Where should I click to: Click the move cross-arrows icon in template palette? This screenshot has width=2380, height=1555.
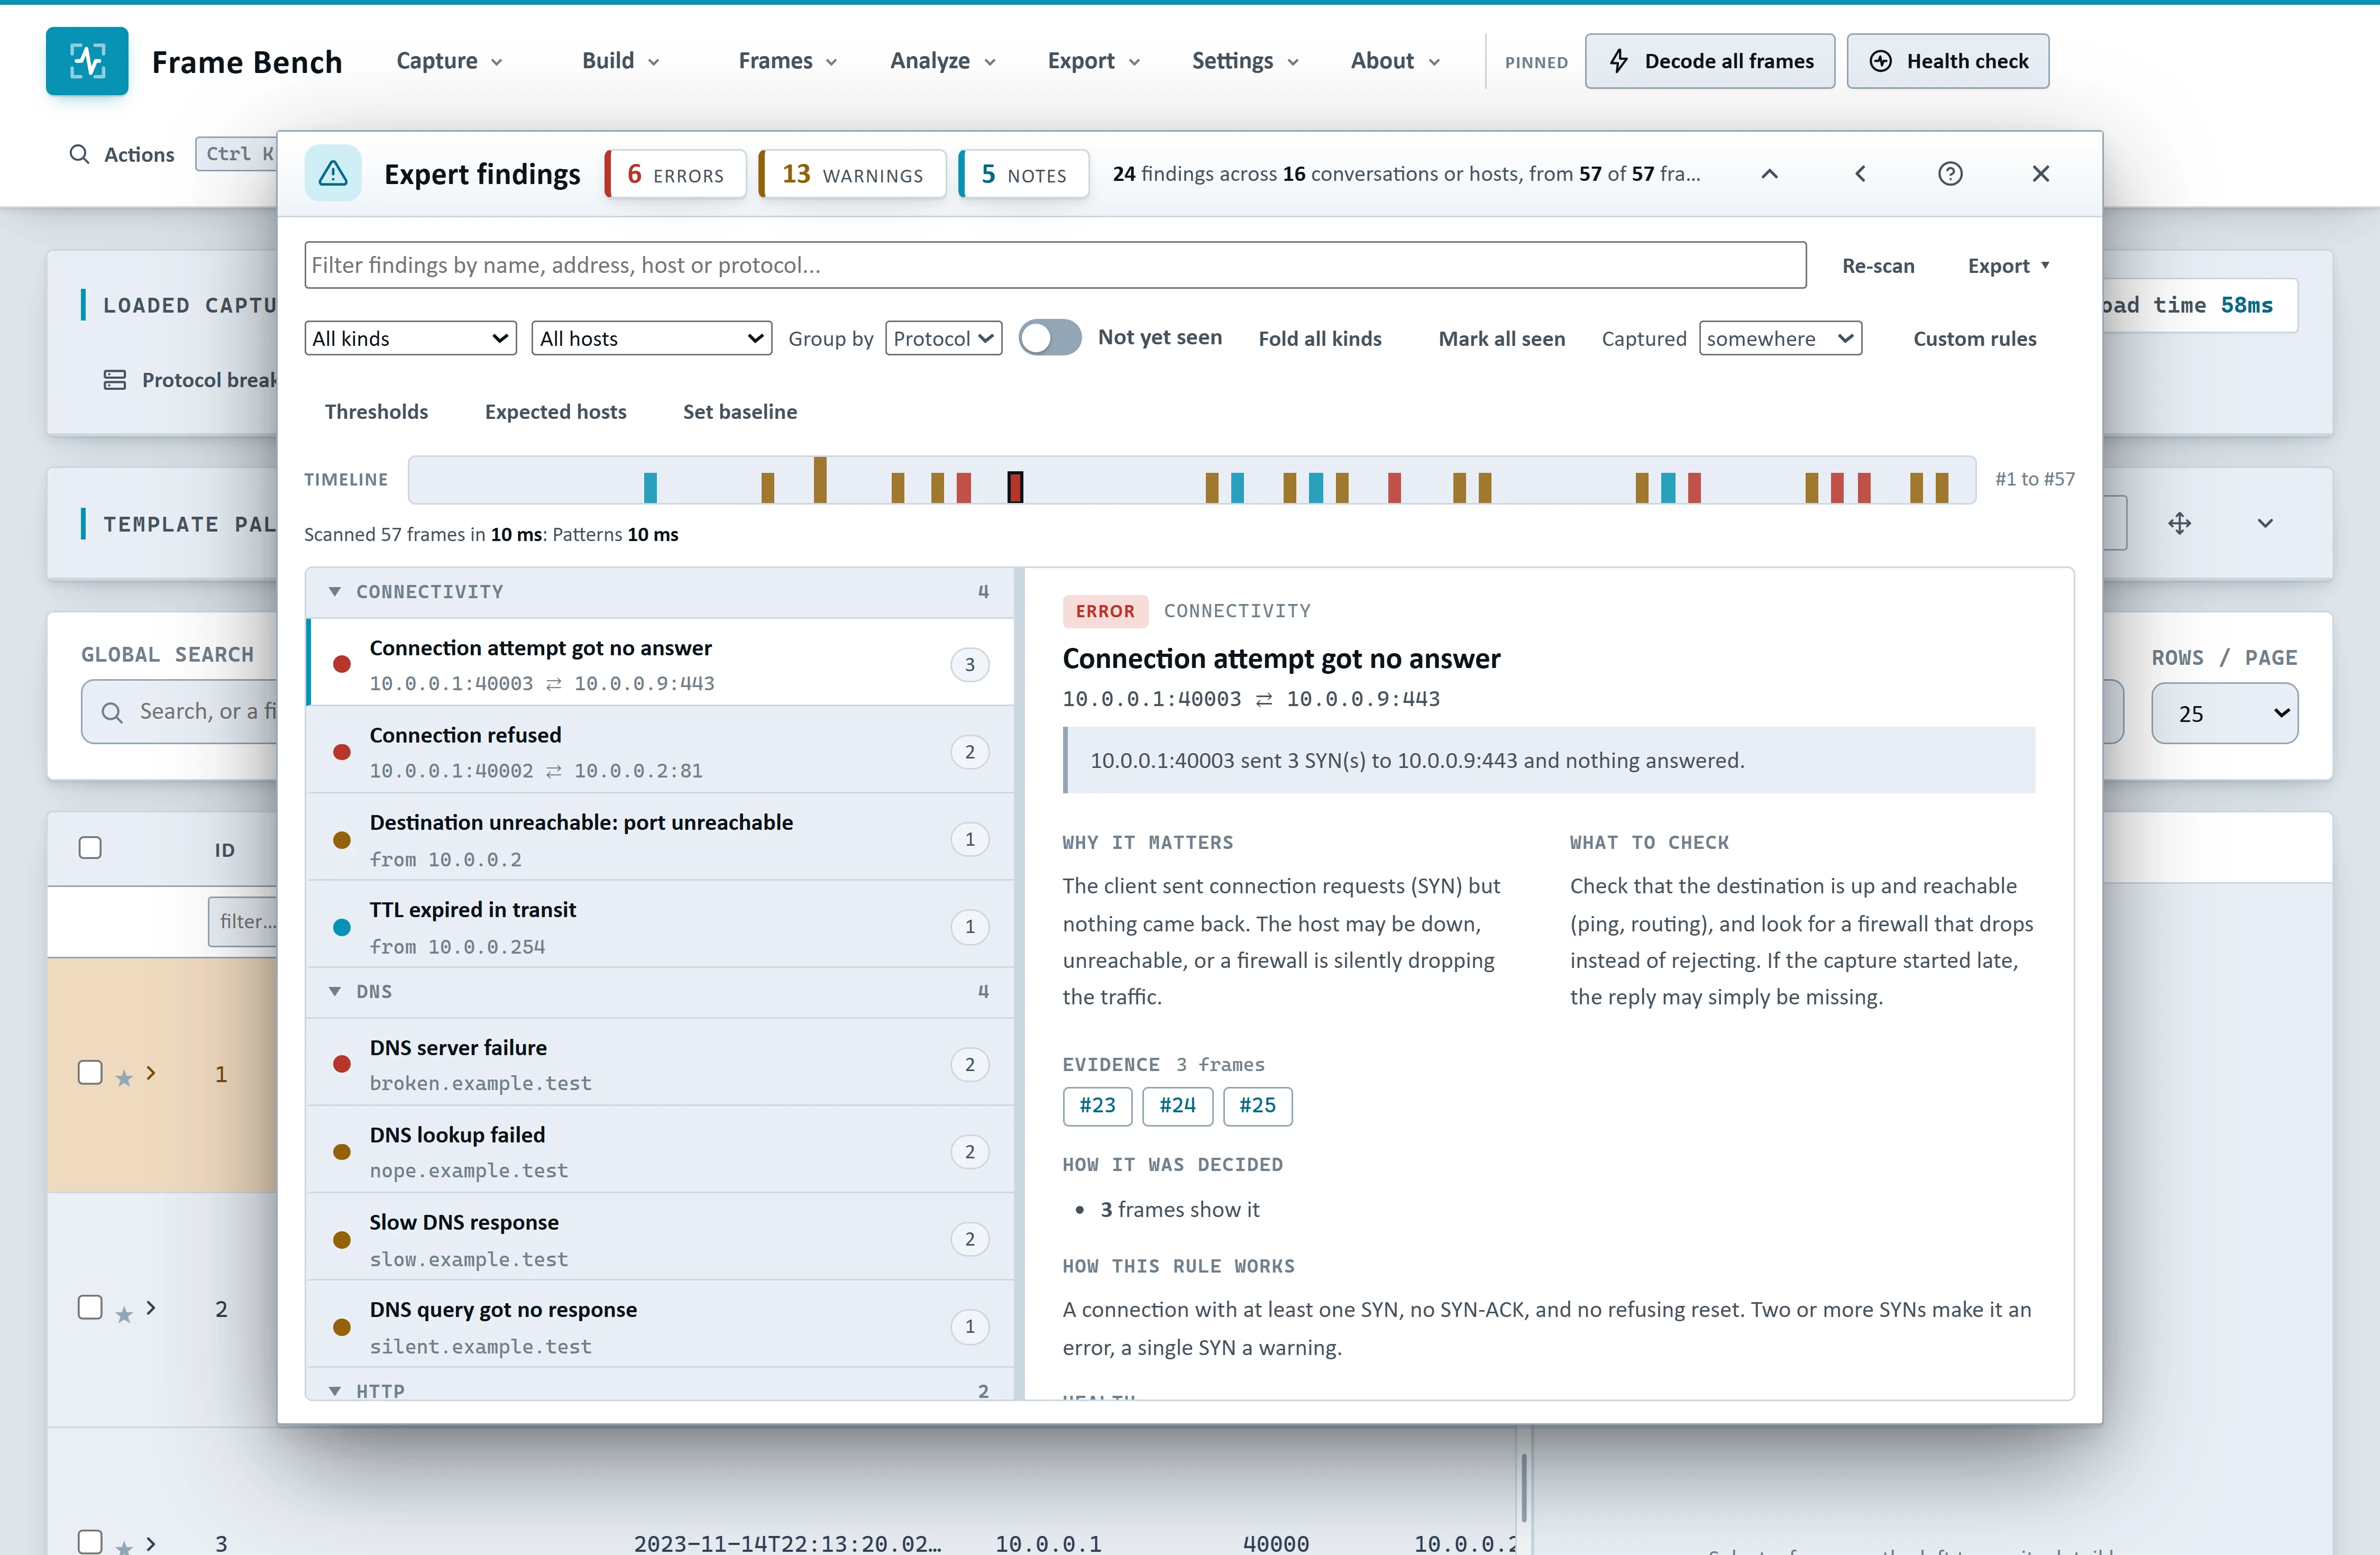coord(2180,523)
